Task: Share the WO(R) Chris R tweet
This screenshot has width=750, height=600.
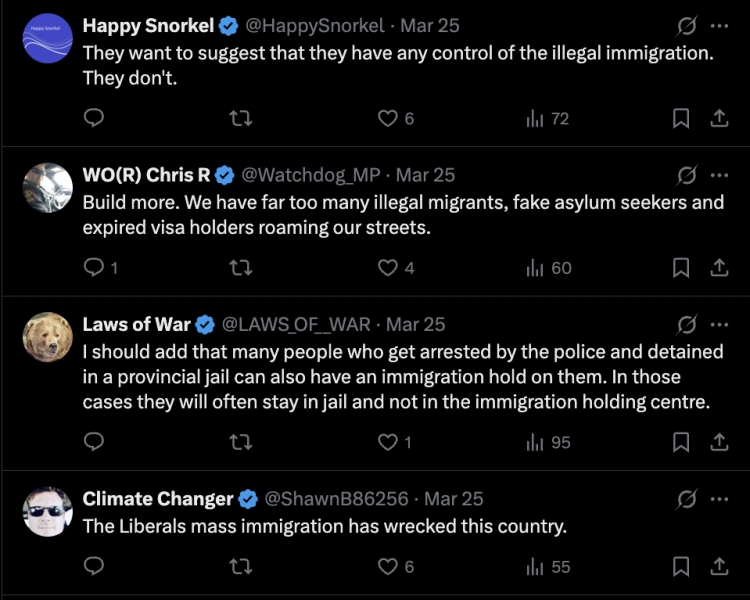Action: click(x=718, y=267)
